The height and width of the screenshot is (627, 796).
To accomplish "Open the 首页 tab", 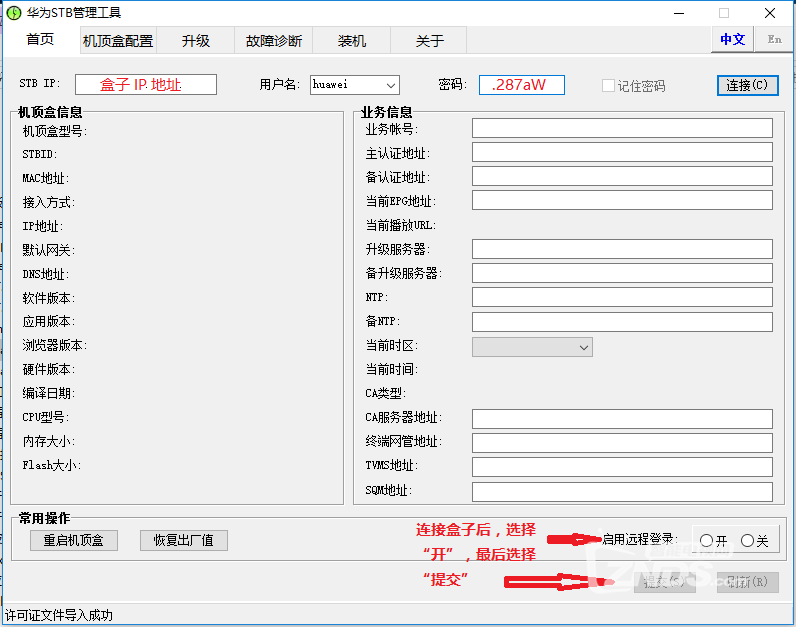I will click(41, 40).
